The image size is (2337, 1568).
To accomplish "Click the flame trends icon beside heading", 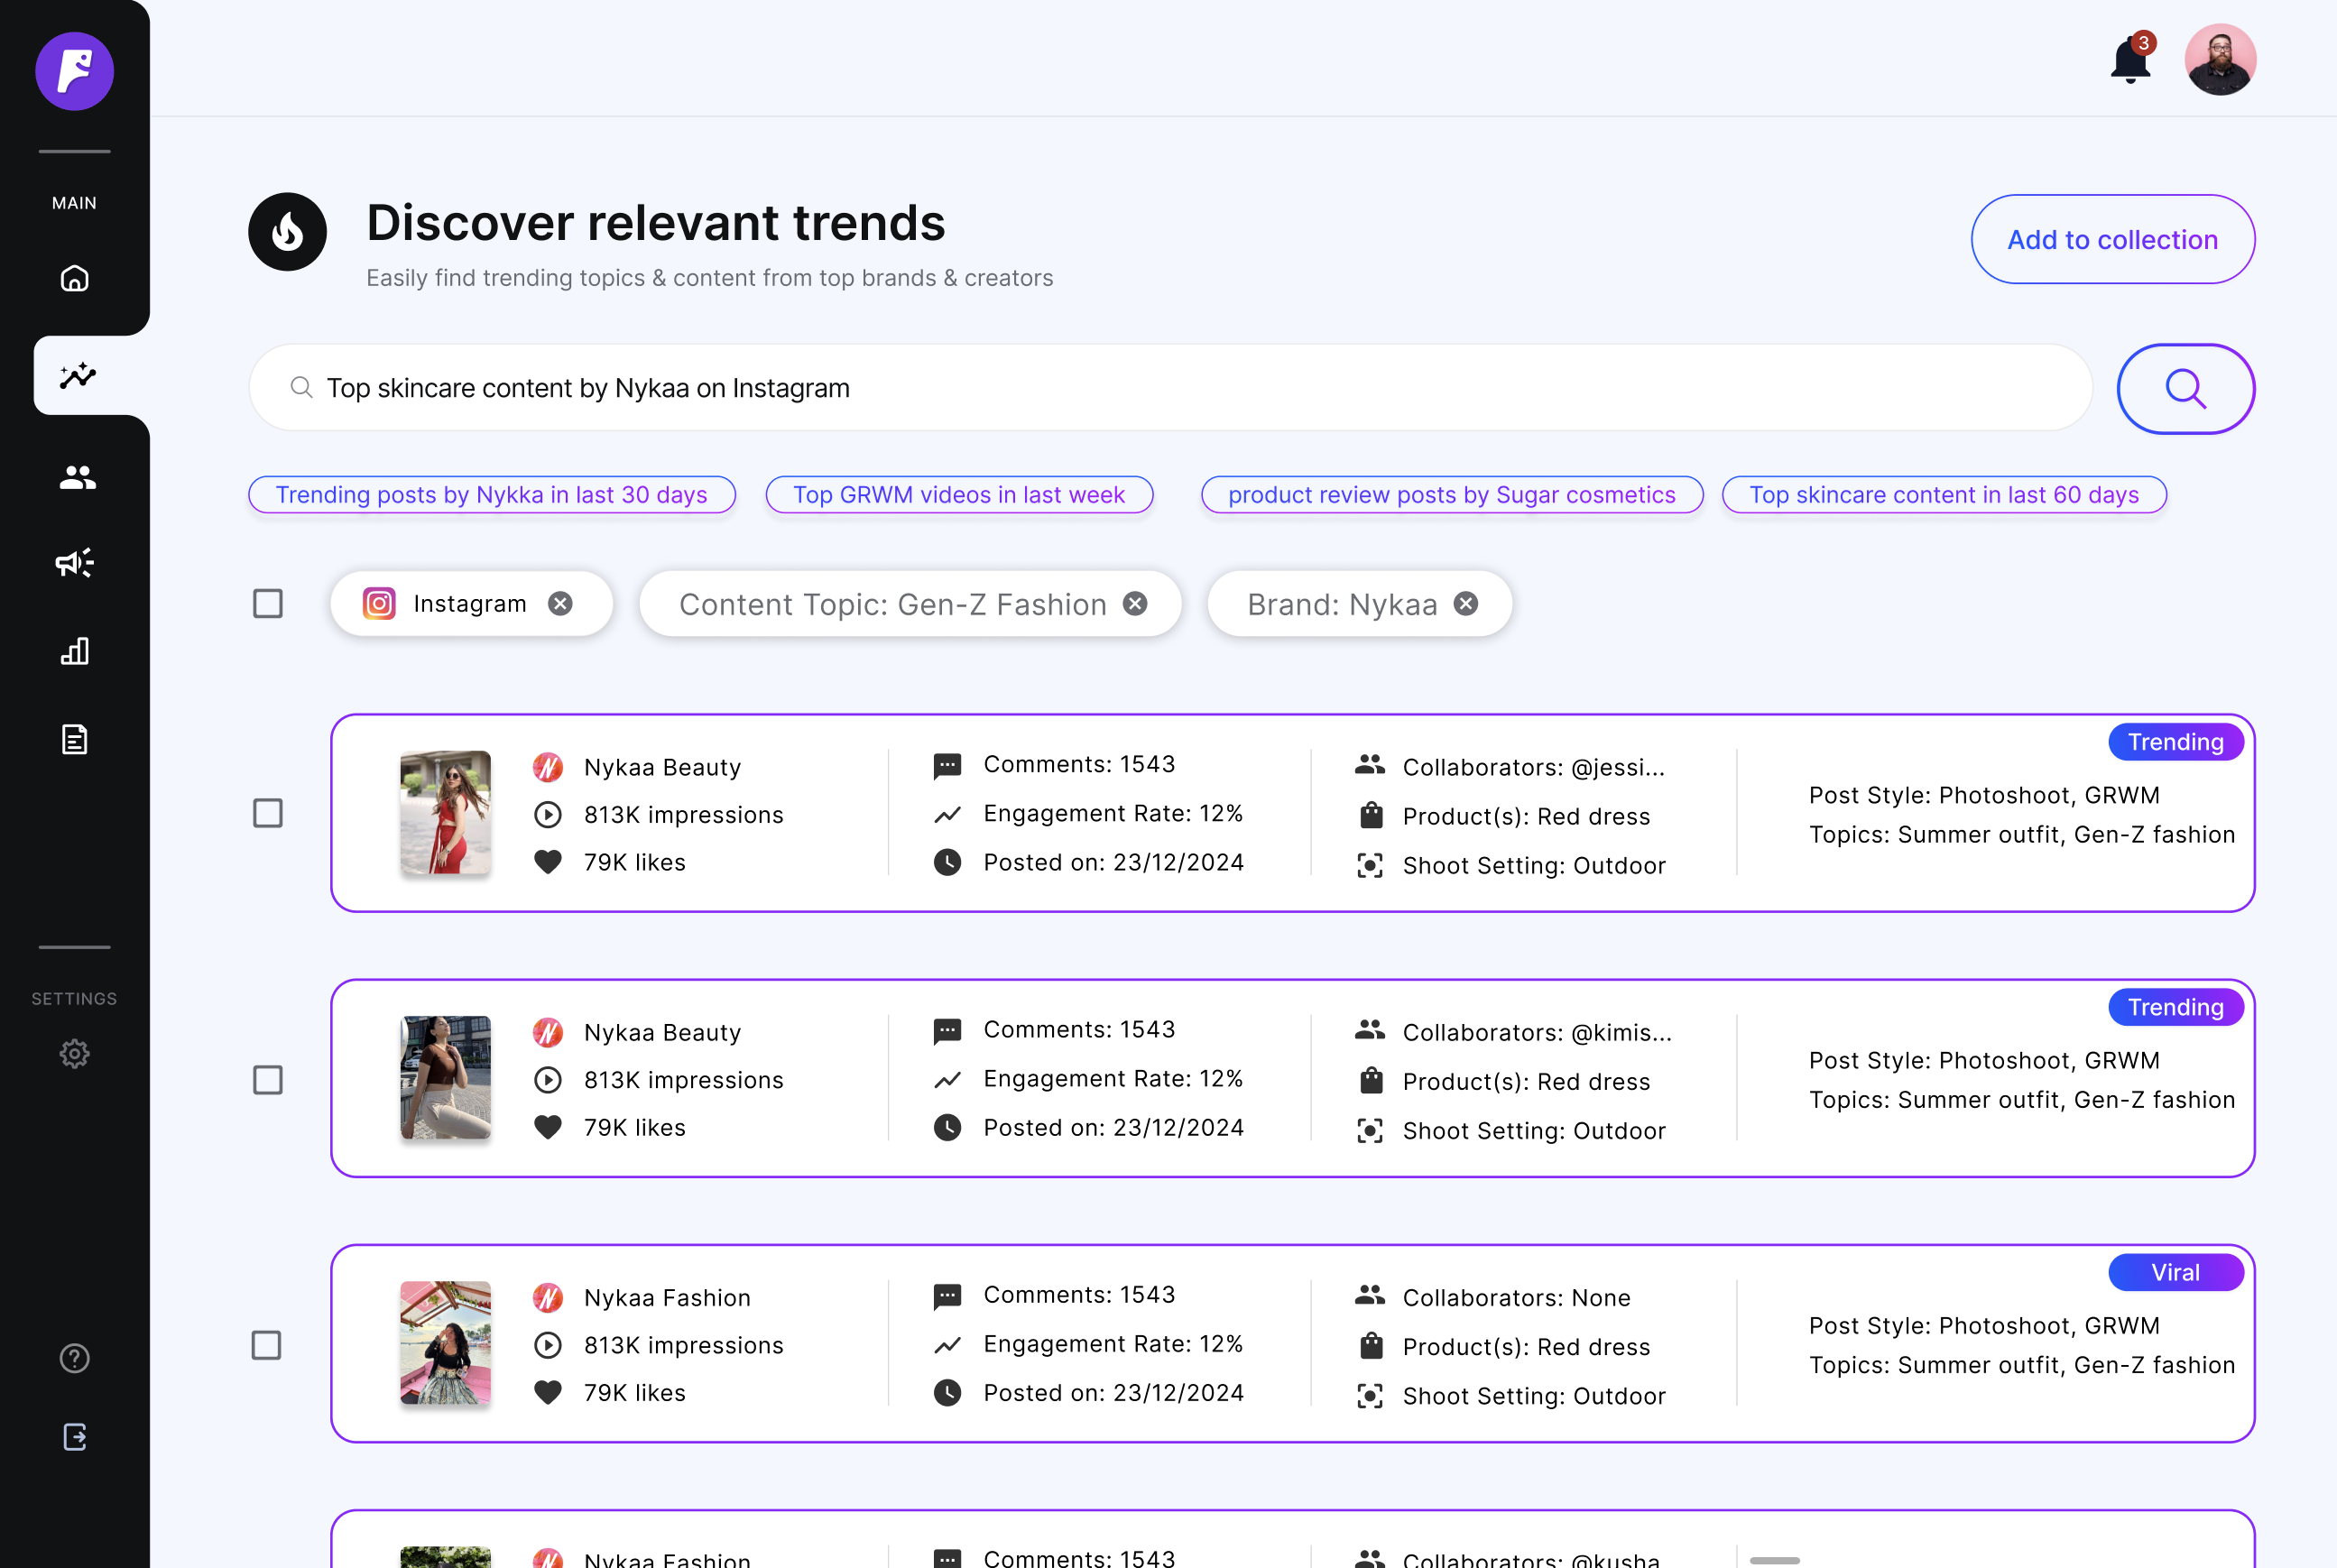I will pyautogui.click(x=287, y=232).
